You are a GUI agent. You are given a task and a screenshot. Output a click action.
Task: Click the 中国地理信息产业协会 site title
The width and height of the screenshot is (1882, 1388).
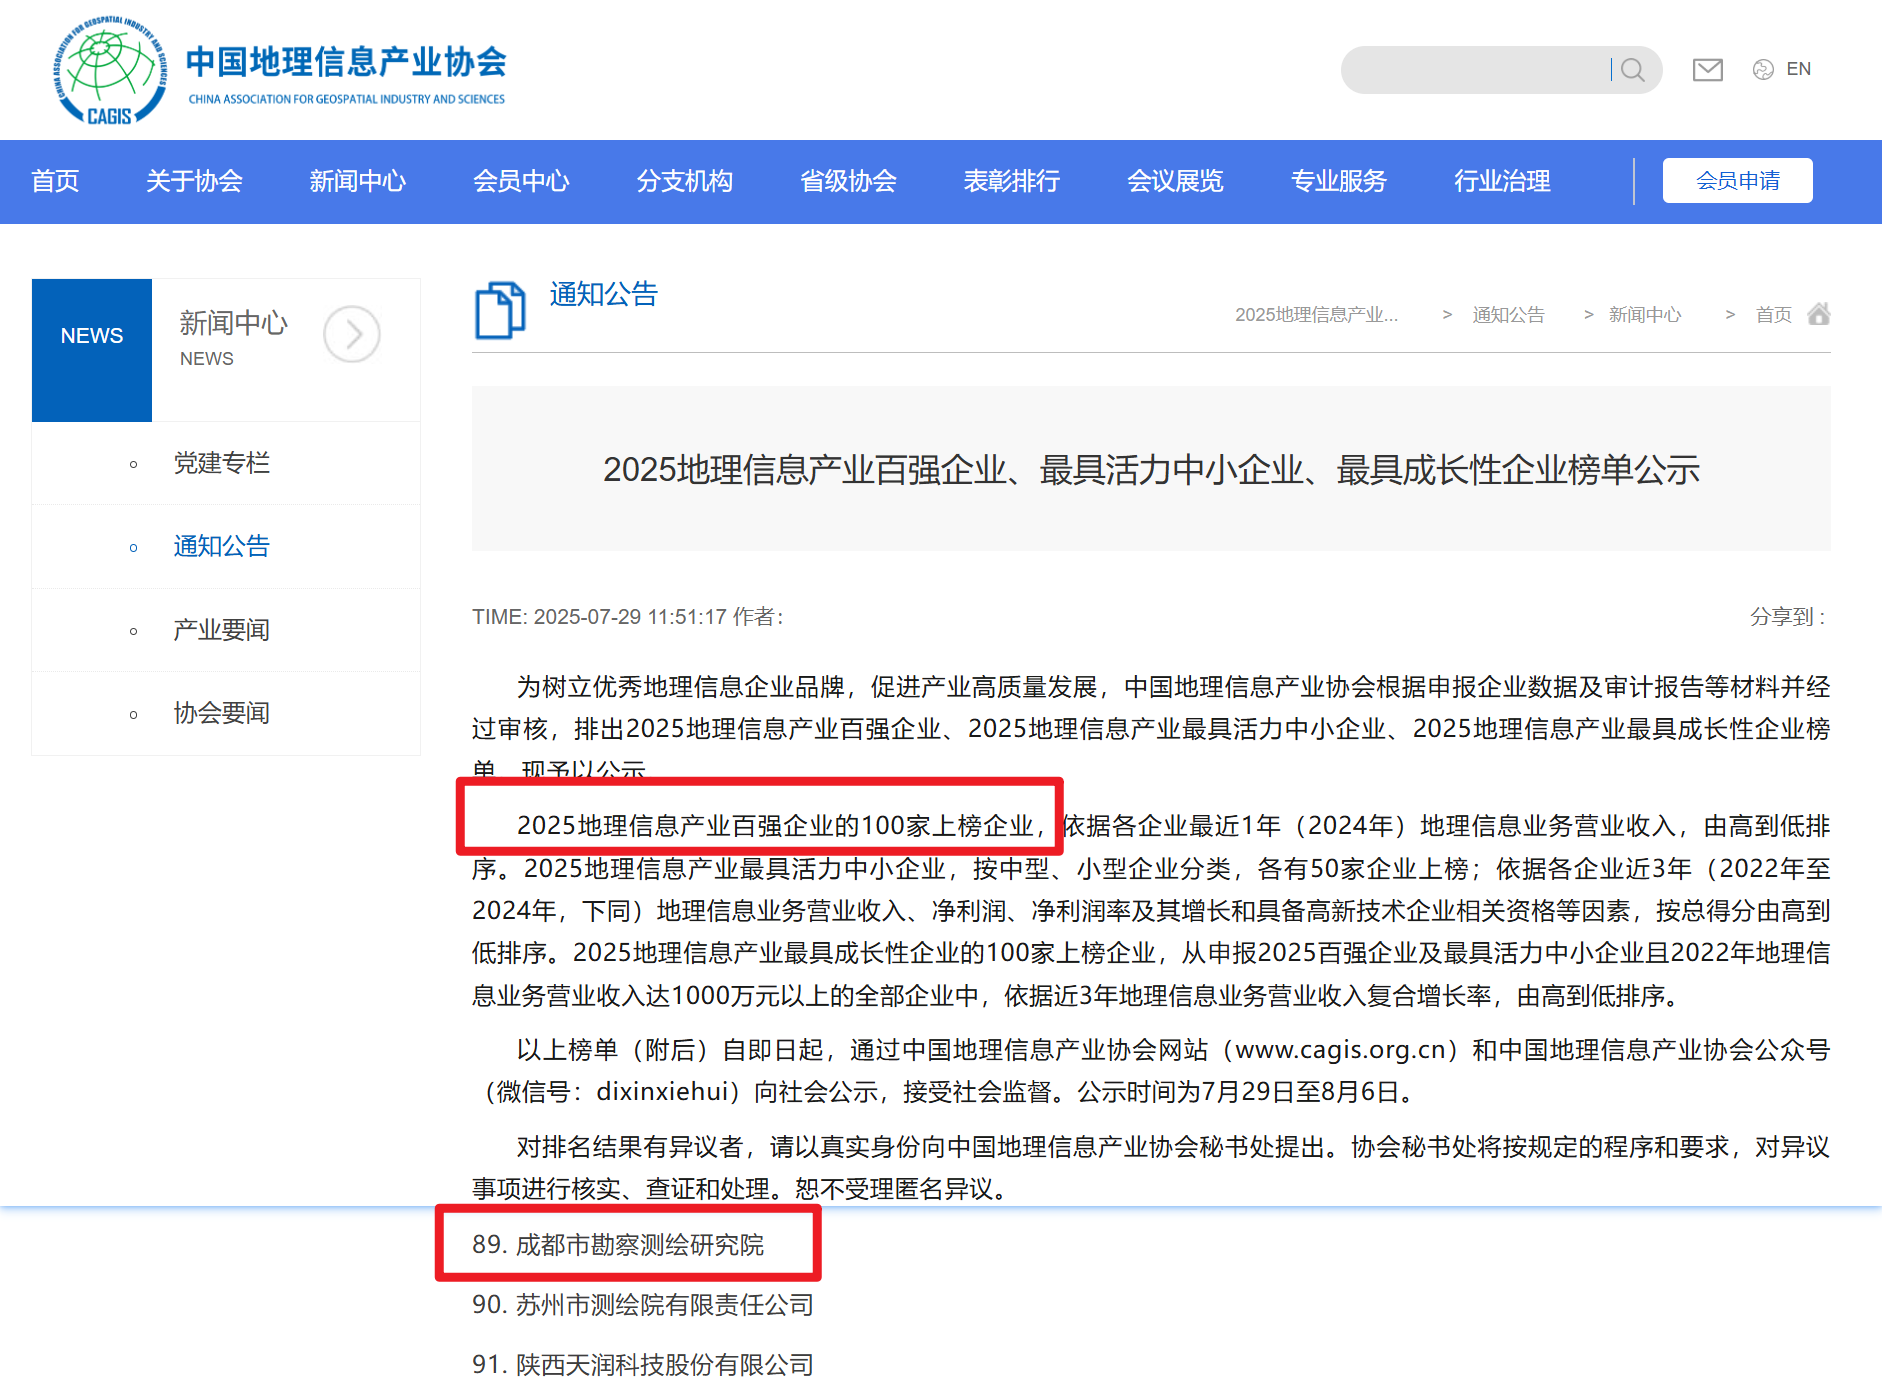[346, 62]
